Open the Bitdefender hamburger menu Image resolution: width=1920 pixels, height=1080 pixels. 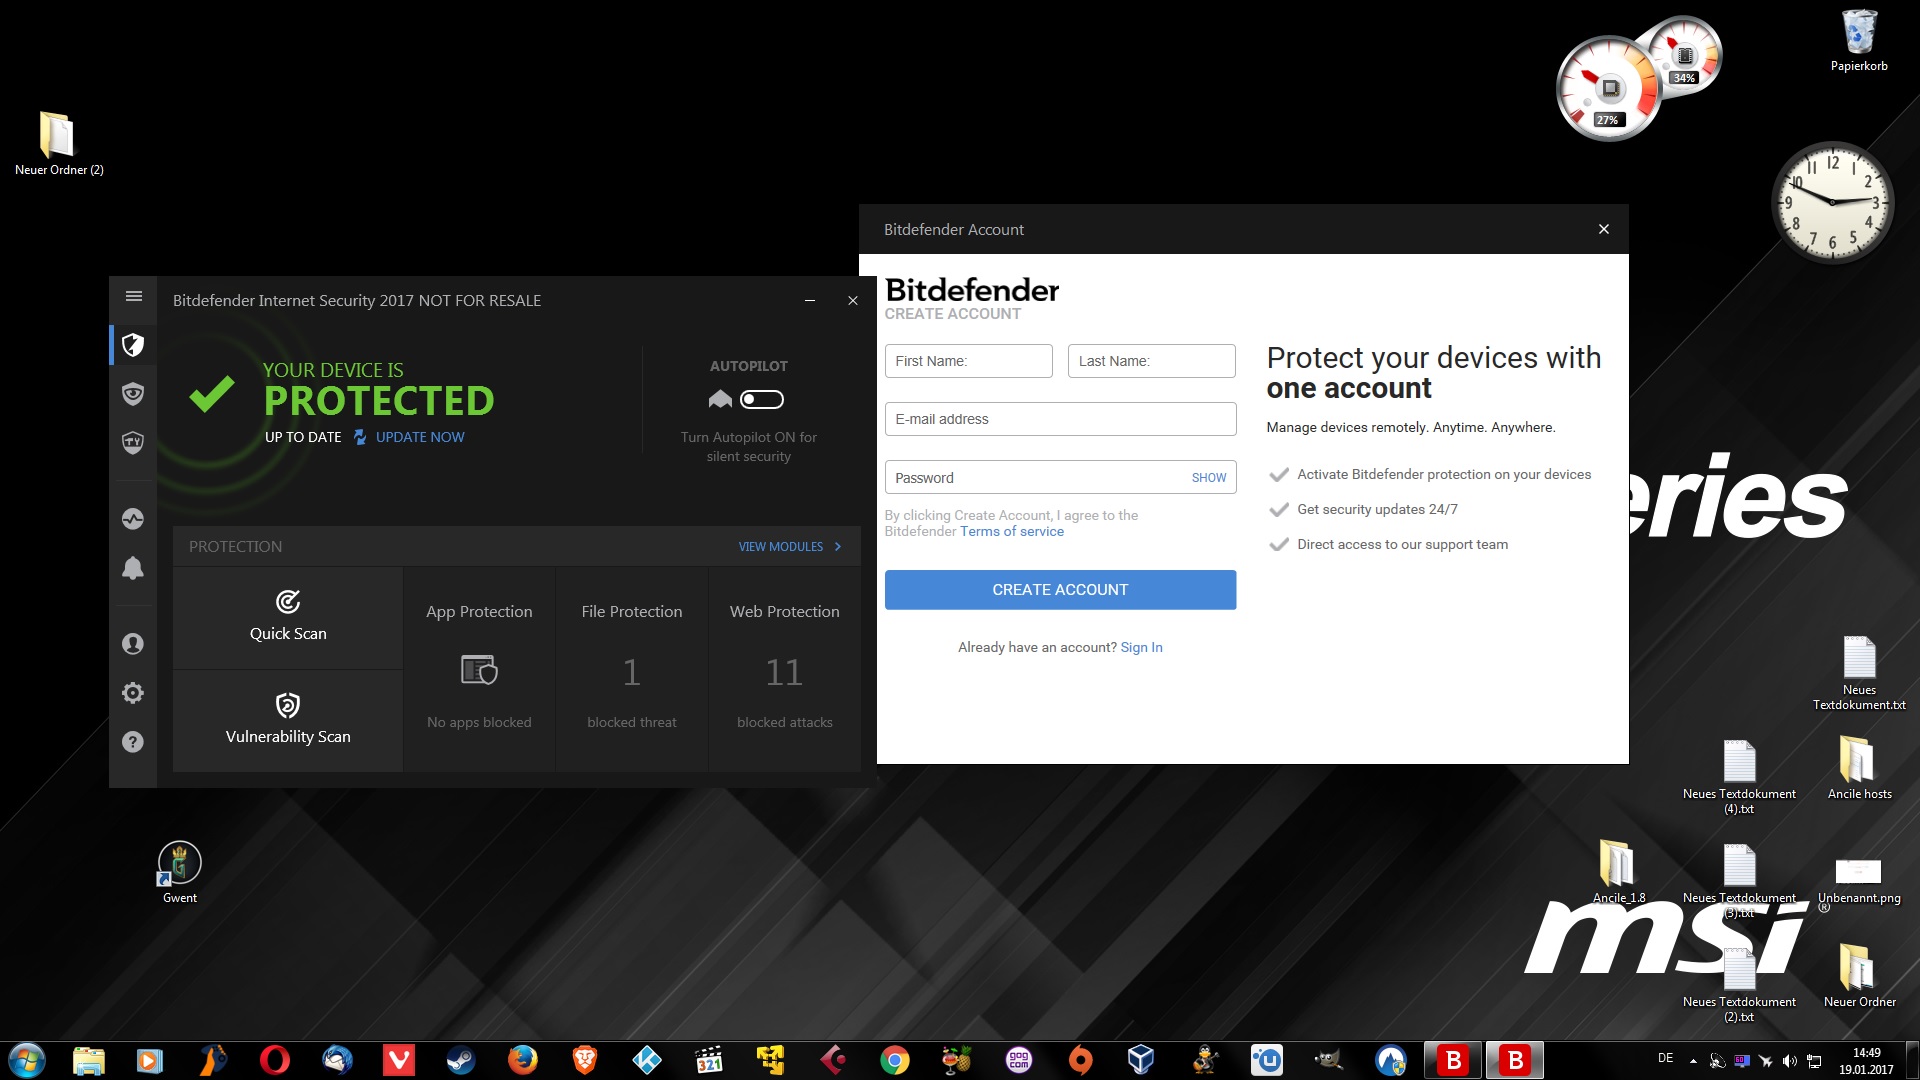pyautogui.click(x=134, y=296)
